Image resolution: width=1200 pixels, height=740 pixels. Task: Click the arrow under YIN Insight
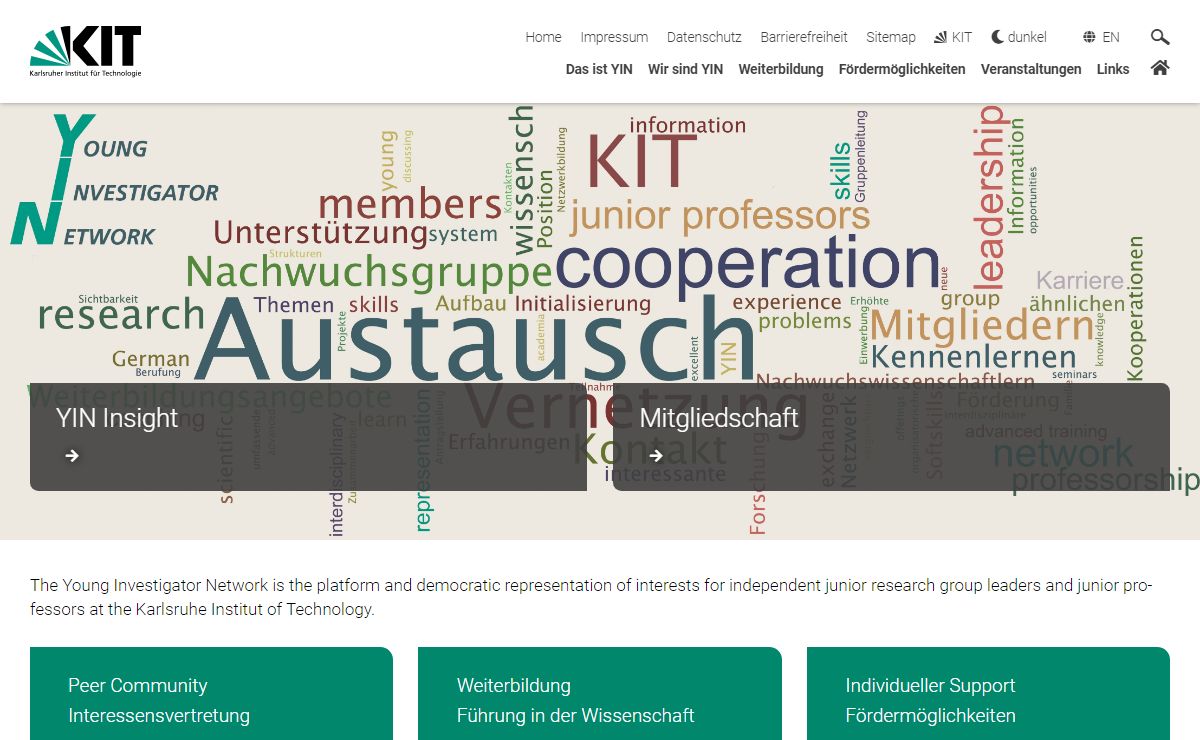(x=72, y=456)
